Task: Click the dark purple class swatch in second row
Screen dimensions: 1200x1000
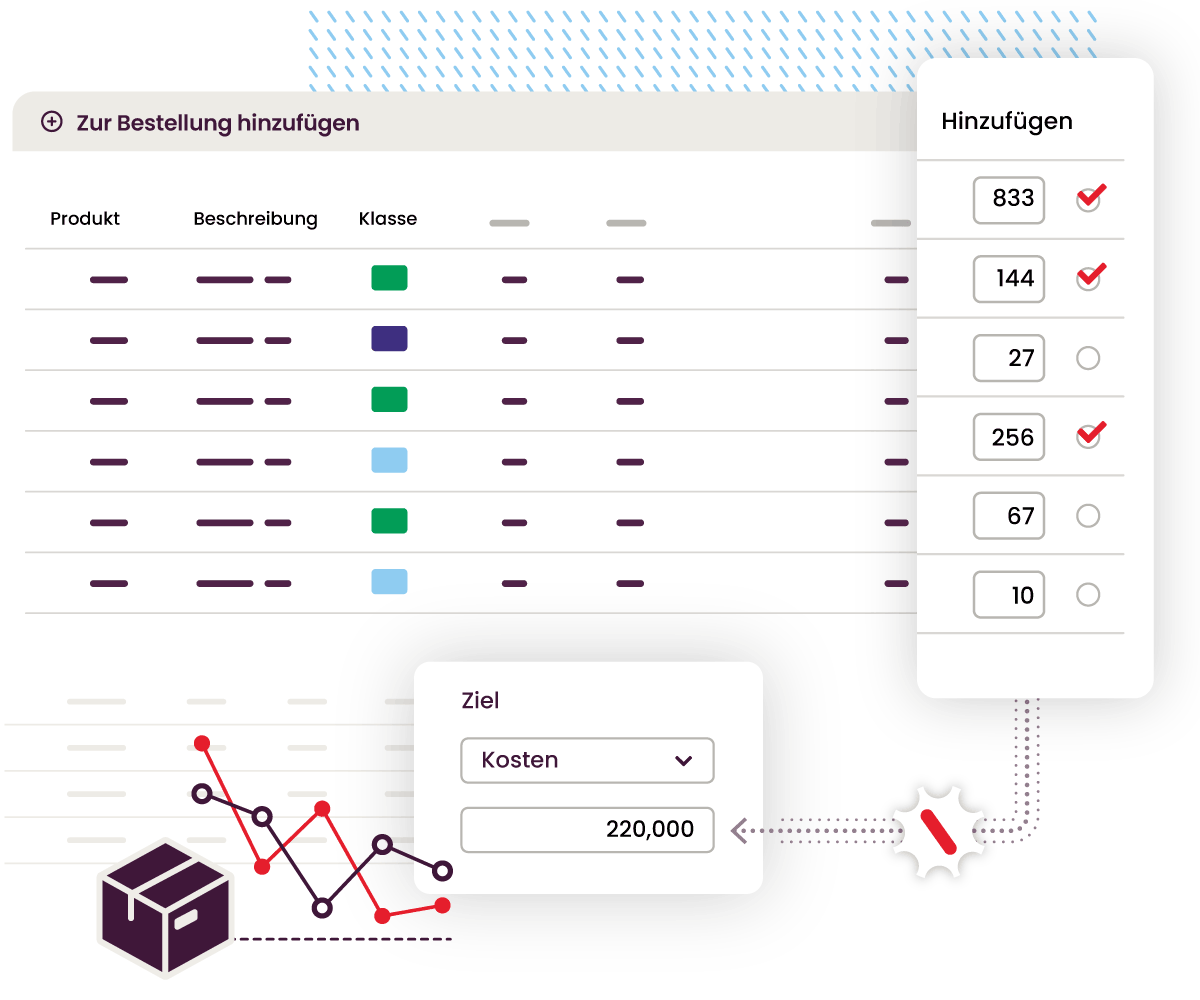Action: coord(389,339)
